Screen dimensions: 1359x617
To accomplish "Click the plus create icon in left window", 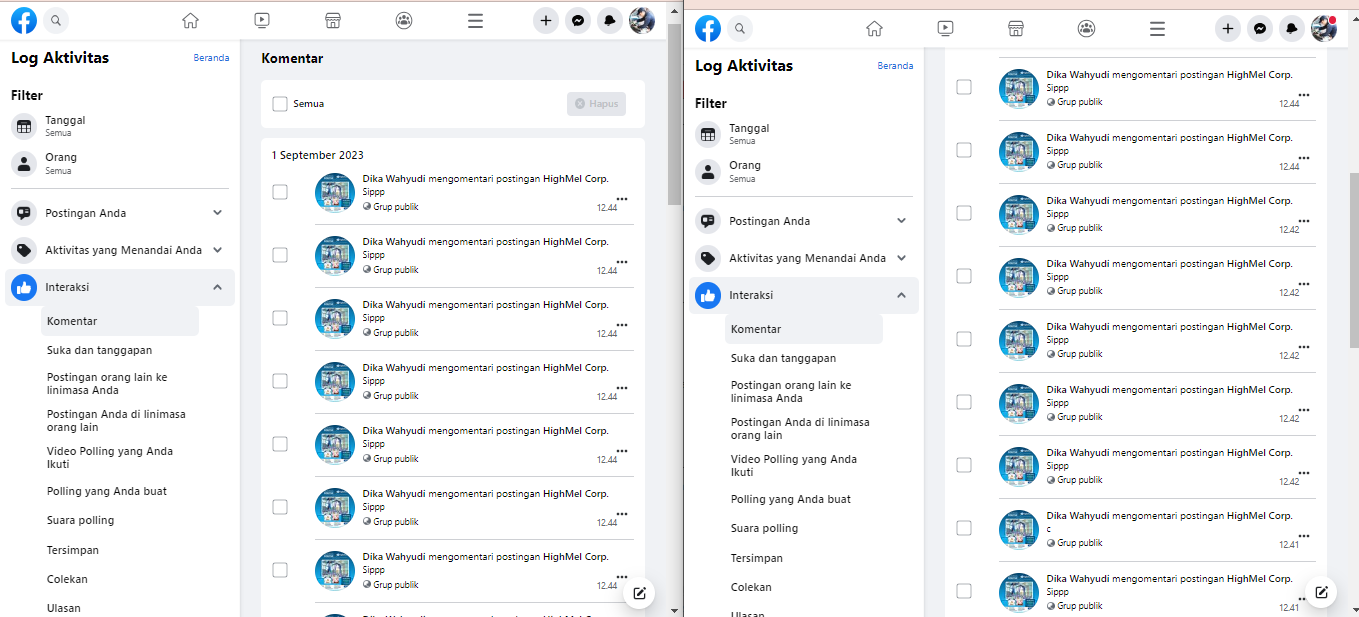I will [x=545, y=20].
